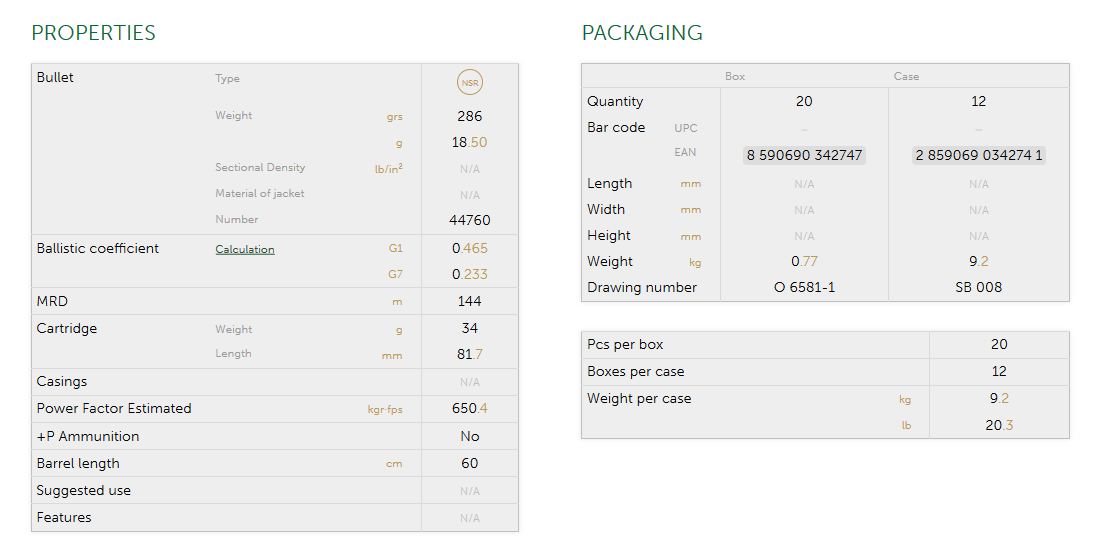Click the Barrel length row label
Image resolution: width=1098 pixels, height=553 pixels.
(78, 463)
